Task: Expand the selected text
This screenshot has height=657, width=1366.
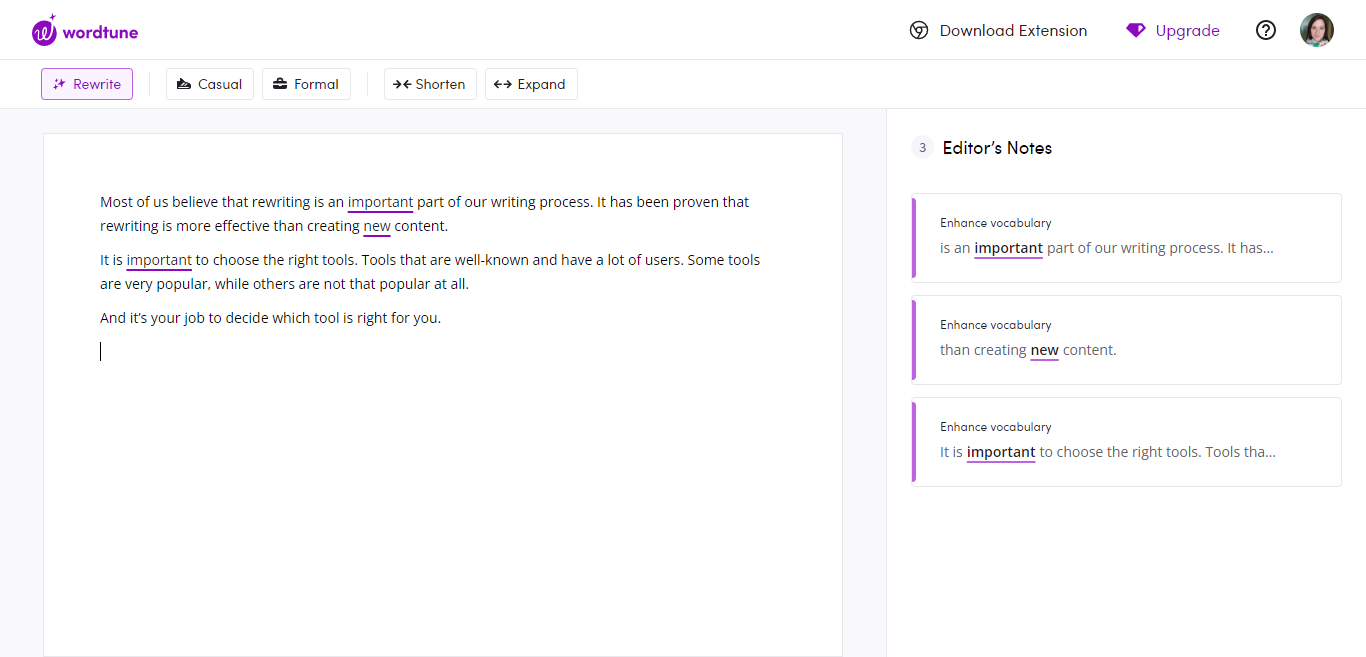Action: (x=531, y=84)
